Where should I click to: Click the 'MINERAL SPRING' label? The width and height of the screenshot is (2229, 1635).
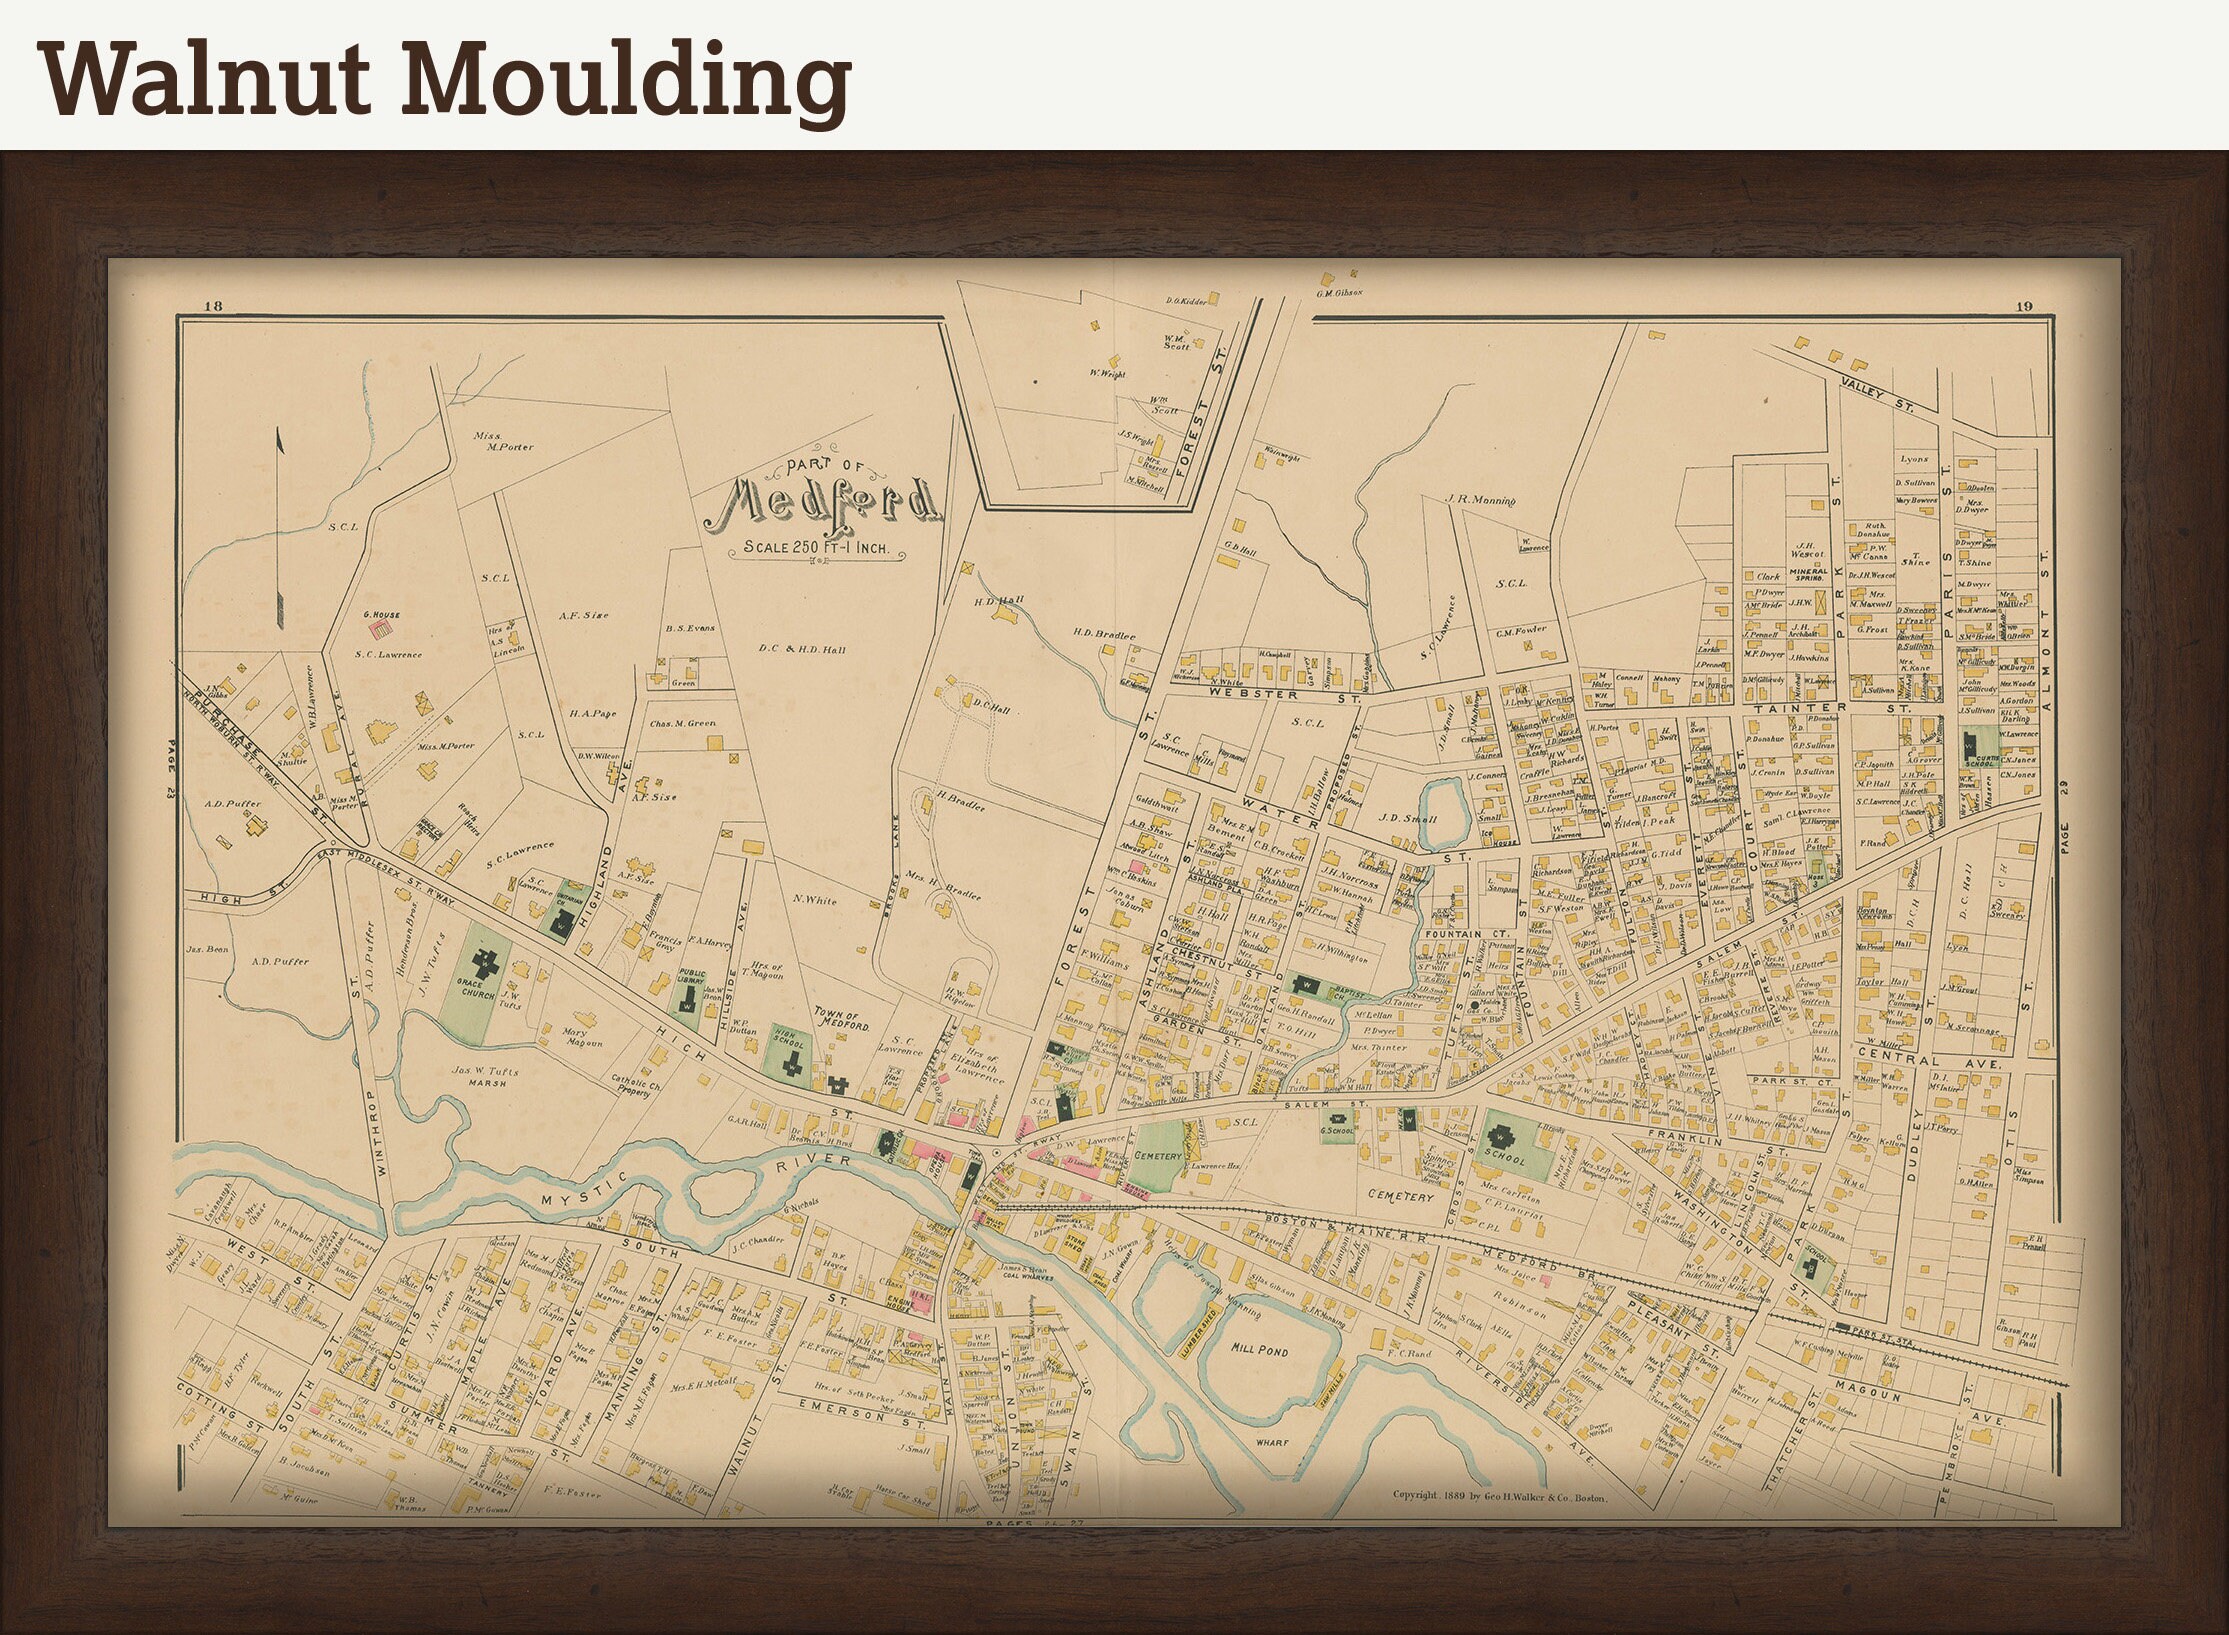pos(1808,574)
